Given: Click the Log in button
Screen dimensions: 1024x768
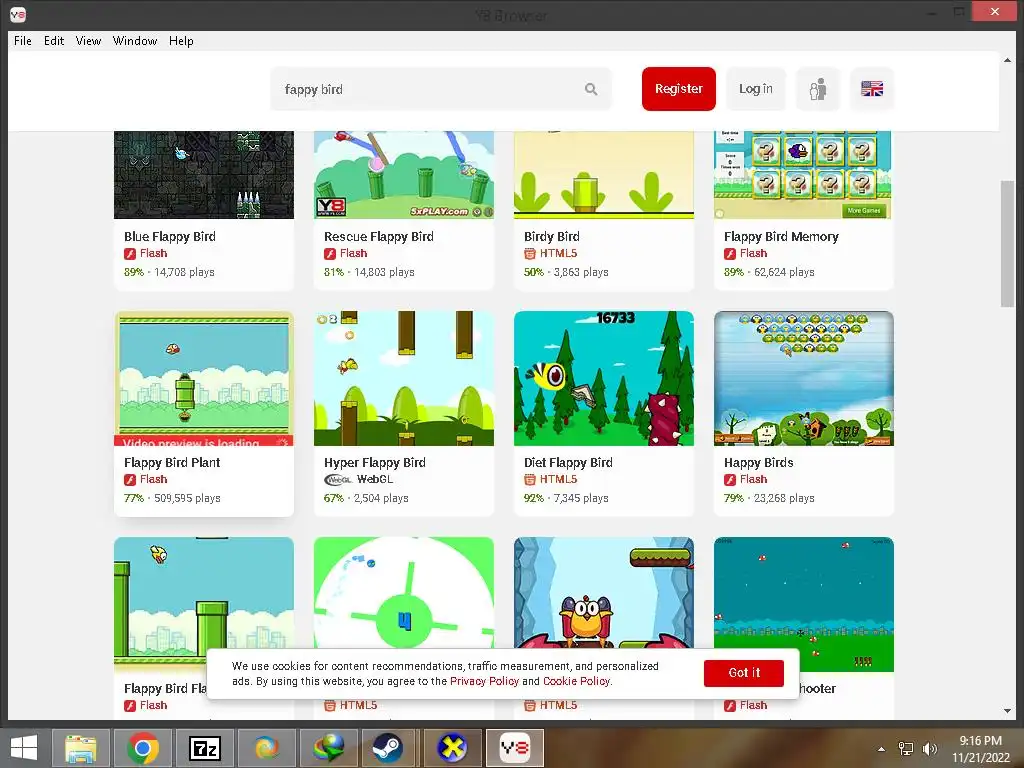Looking at the screenshot, I should (x=756, y=89).
